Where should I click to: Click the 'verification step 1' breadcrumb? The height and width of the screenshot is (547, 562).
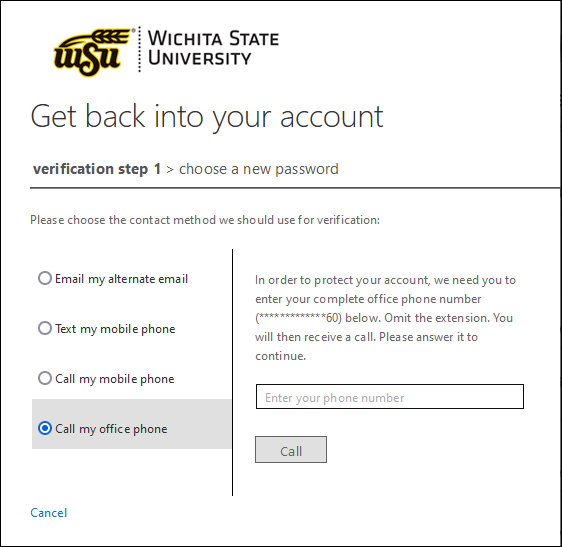coord(97,169)
